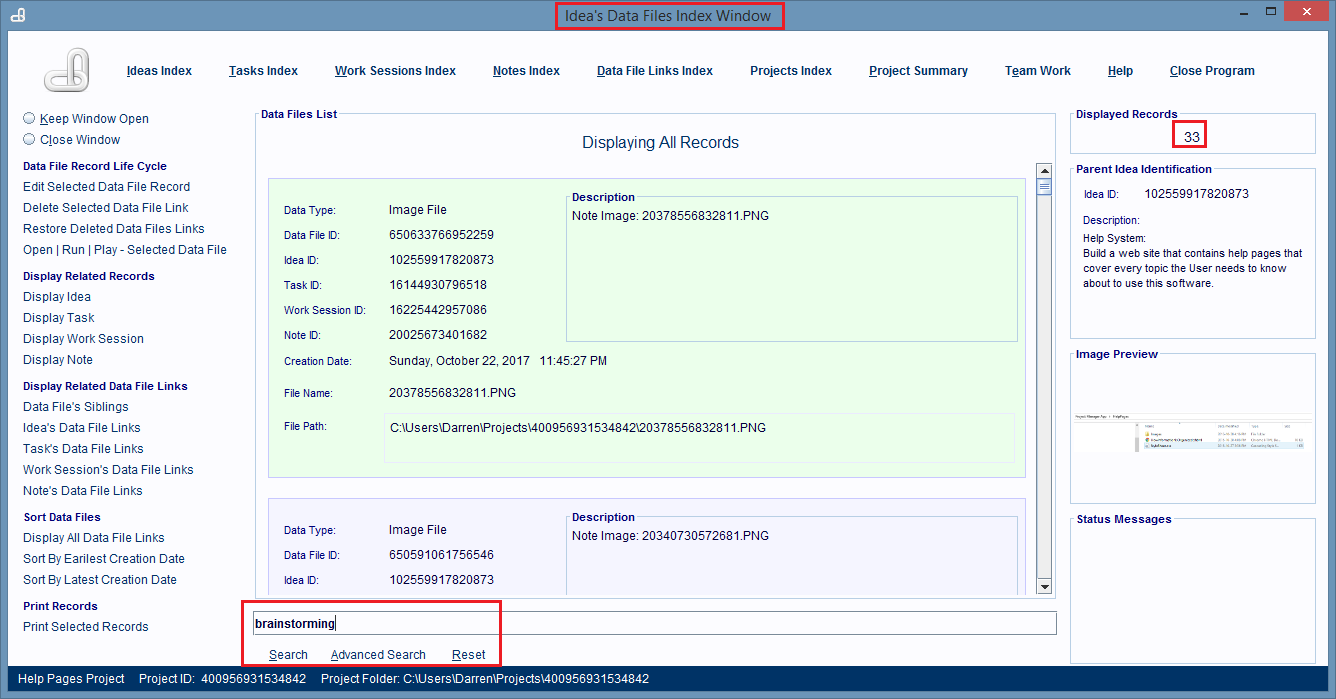Open the Project Summary menu

click(918, 71)
